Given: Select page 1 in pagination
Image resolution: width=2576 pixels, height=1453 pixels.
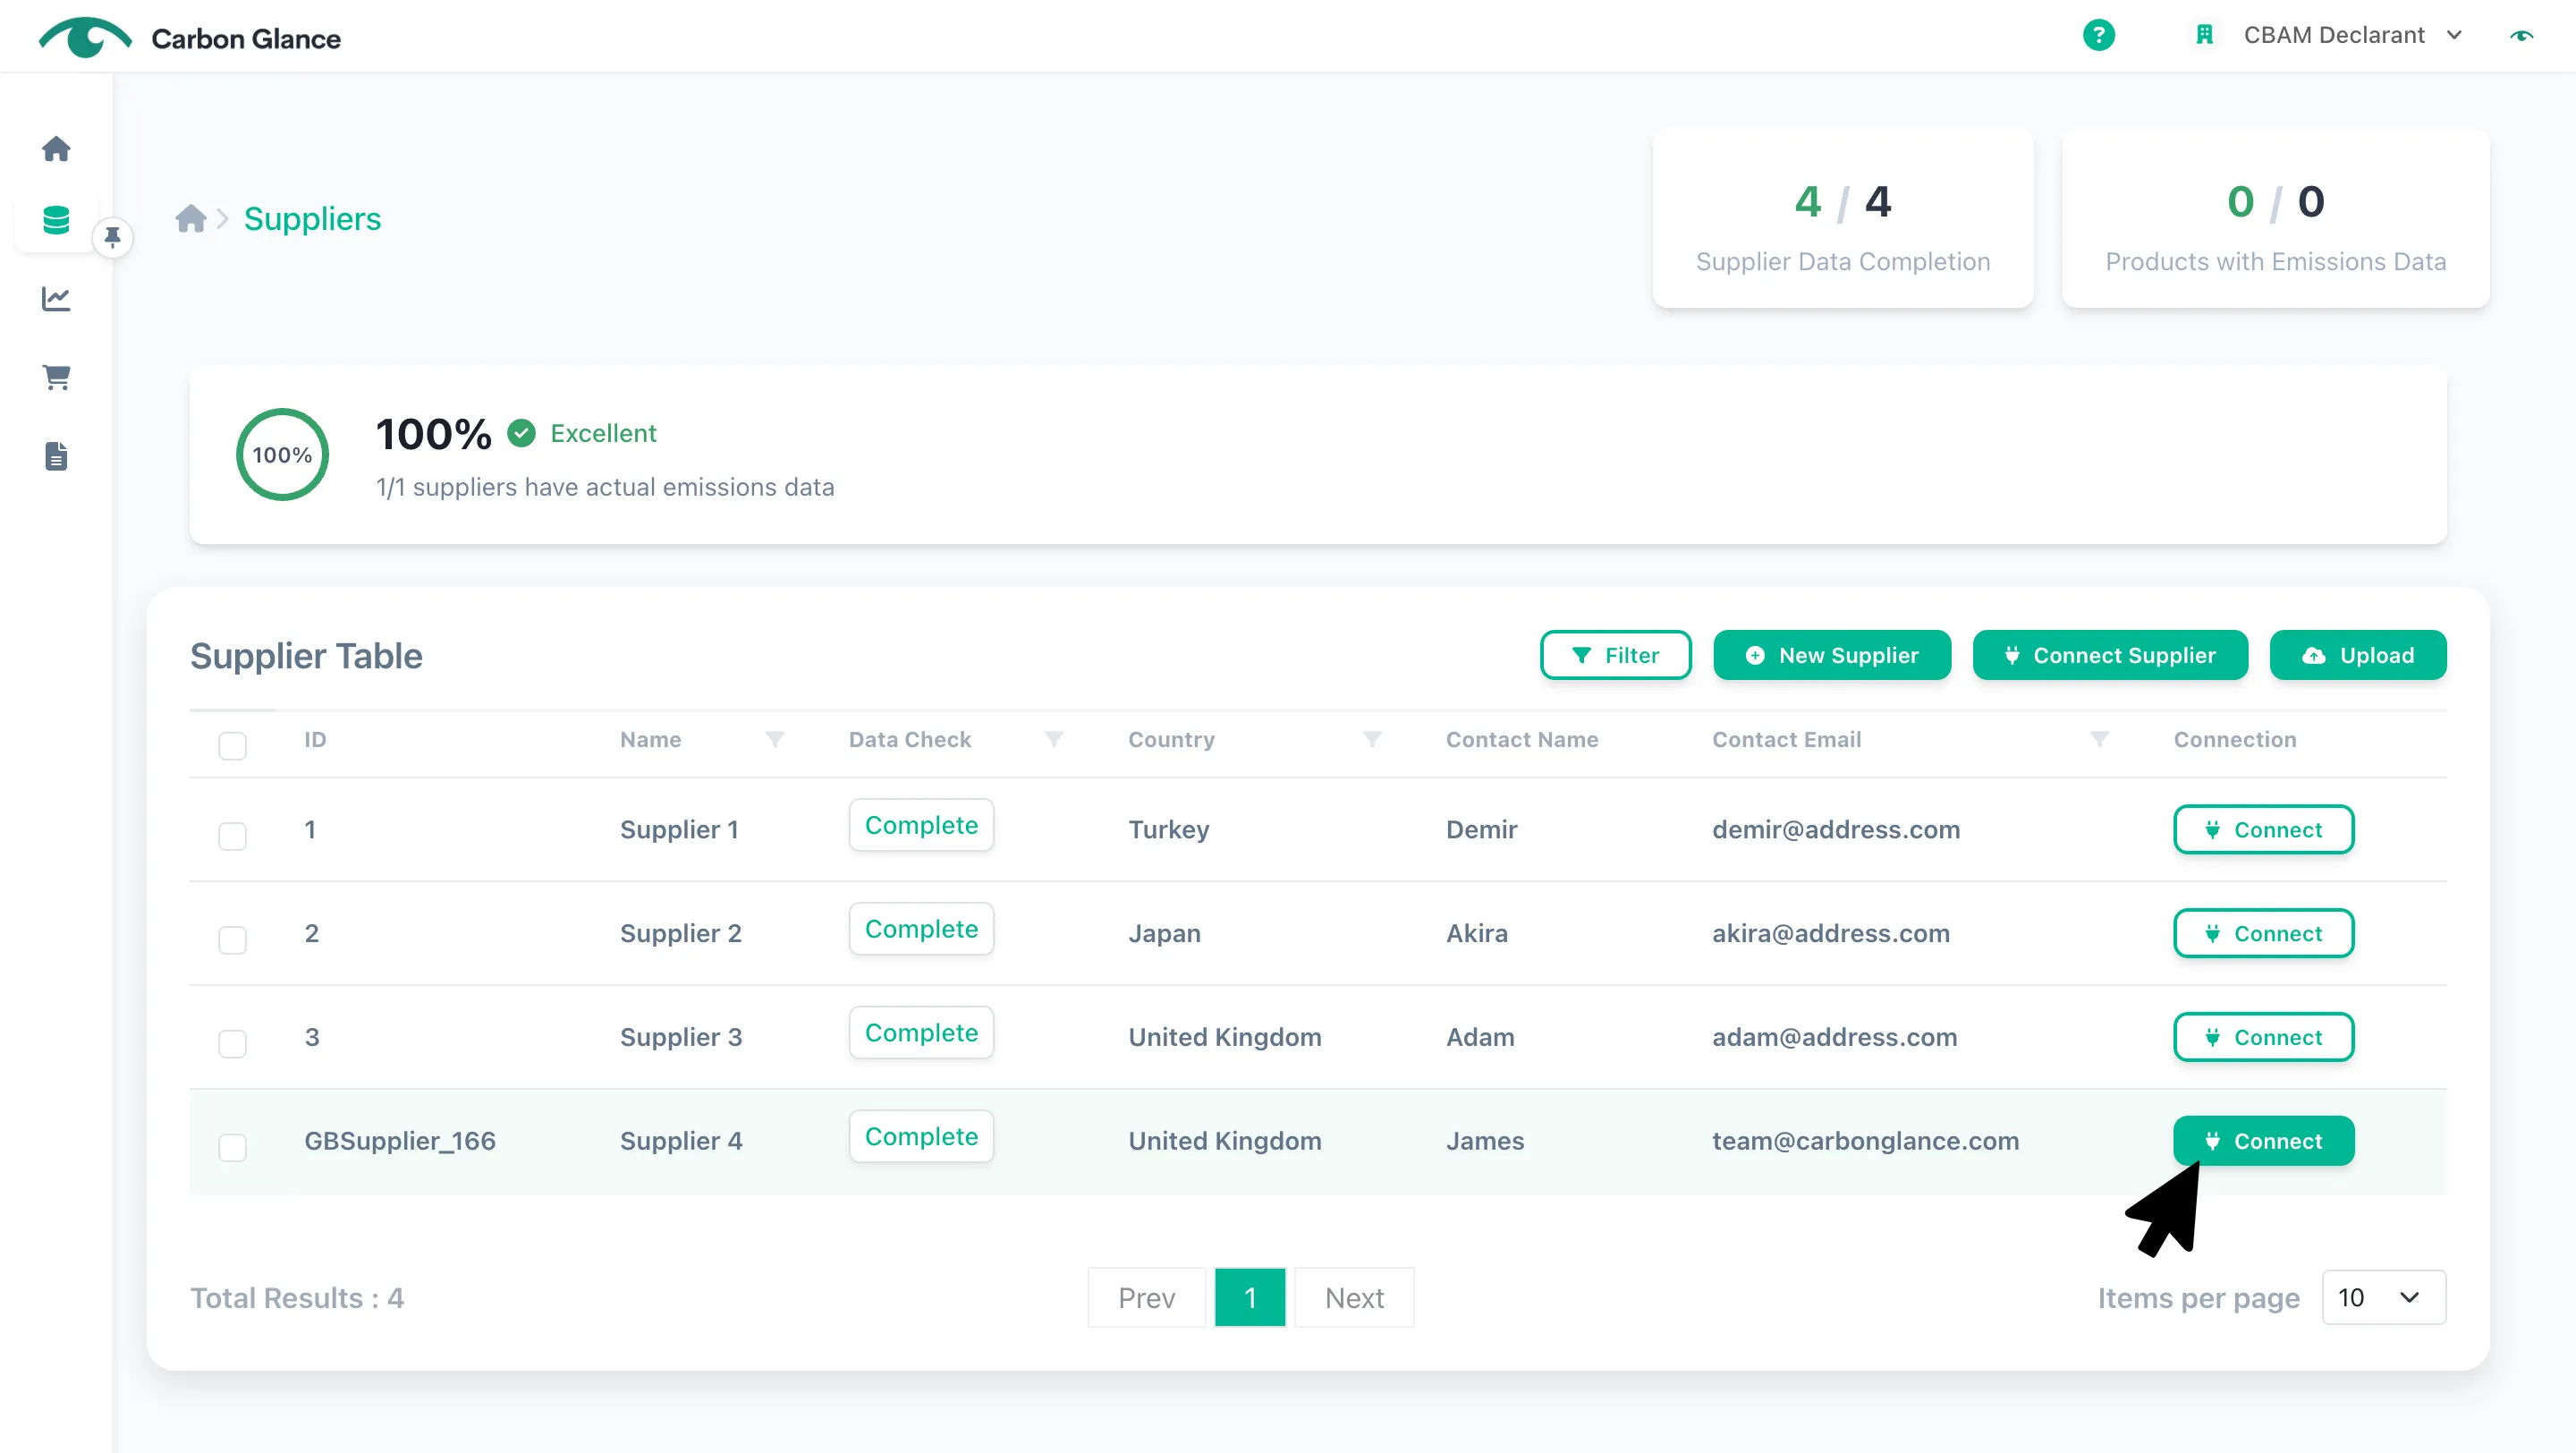Looking at the screenshot, I should tap(1250, 1297).
